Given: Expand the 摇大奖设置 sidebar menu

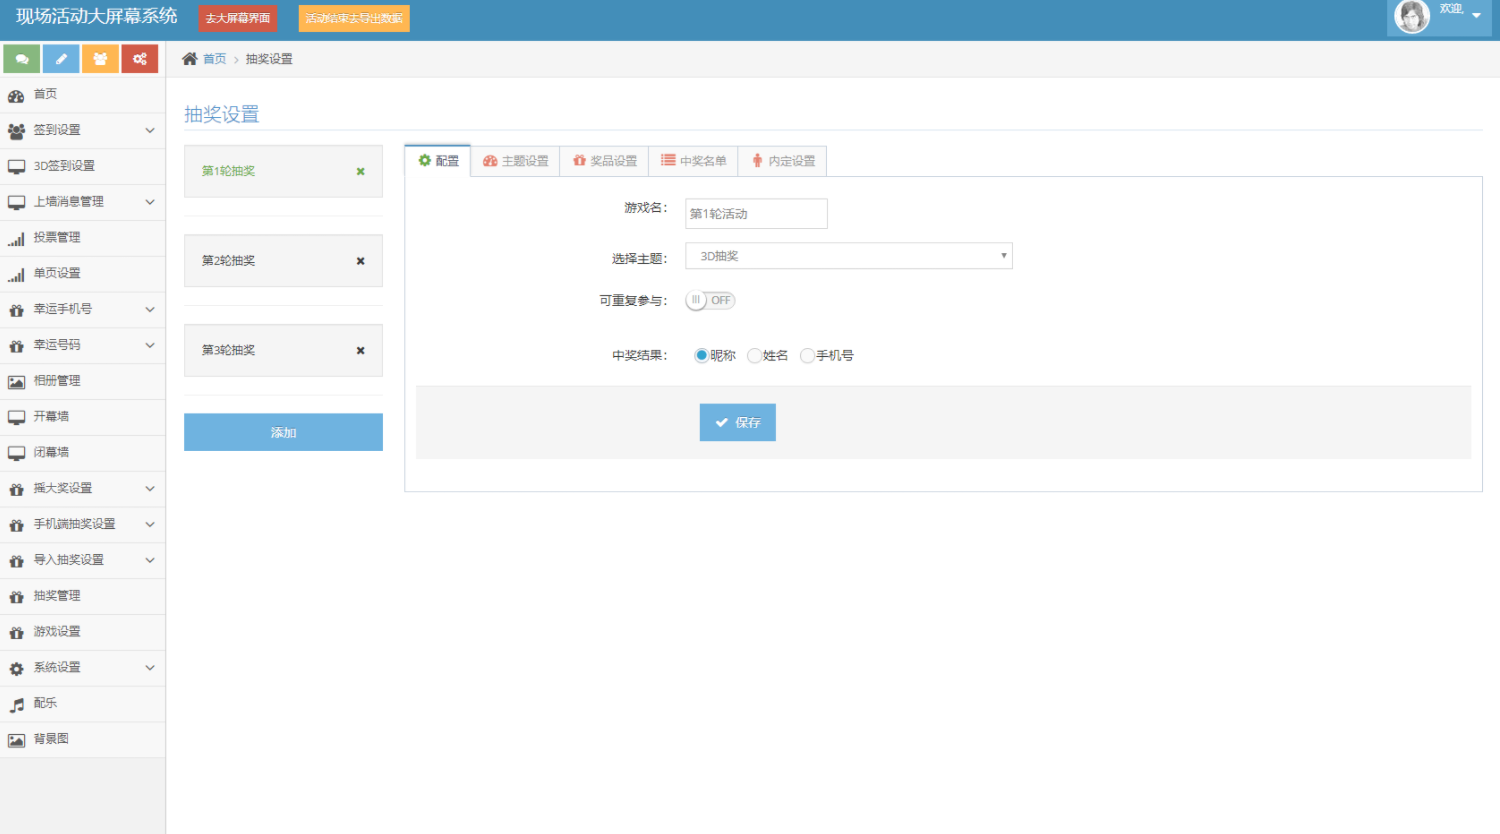Looking at the screenshot, I should (82, 488).
